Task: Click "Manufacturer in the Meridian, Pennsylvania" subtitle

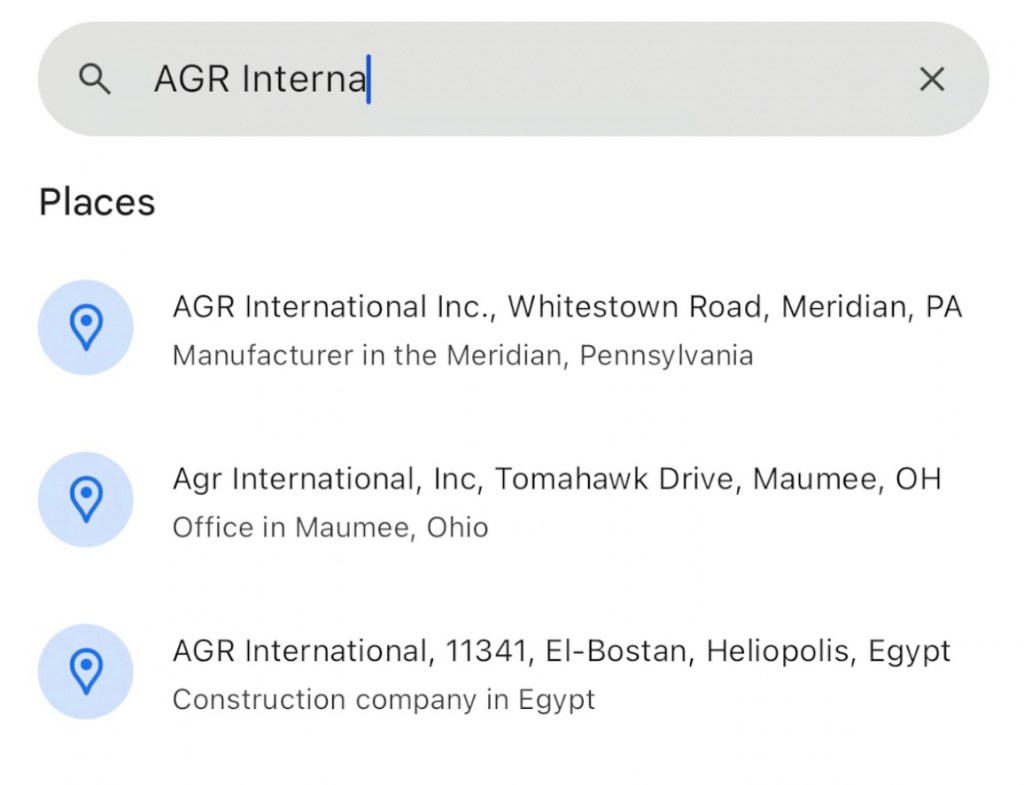Action: click(462, 355)
